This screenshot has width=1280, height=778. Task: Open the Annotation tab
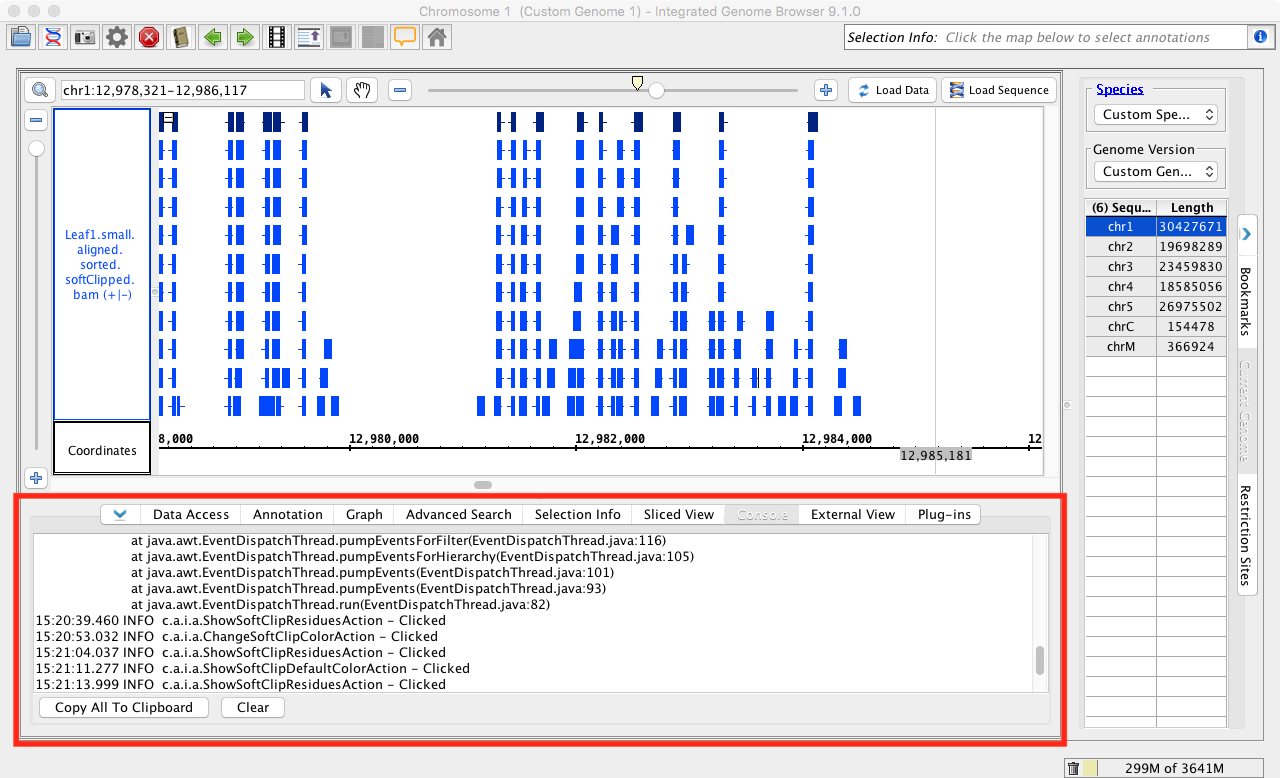tap(288, 514)
